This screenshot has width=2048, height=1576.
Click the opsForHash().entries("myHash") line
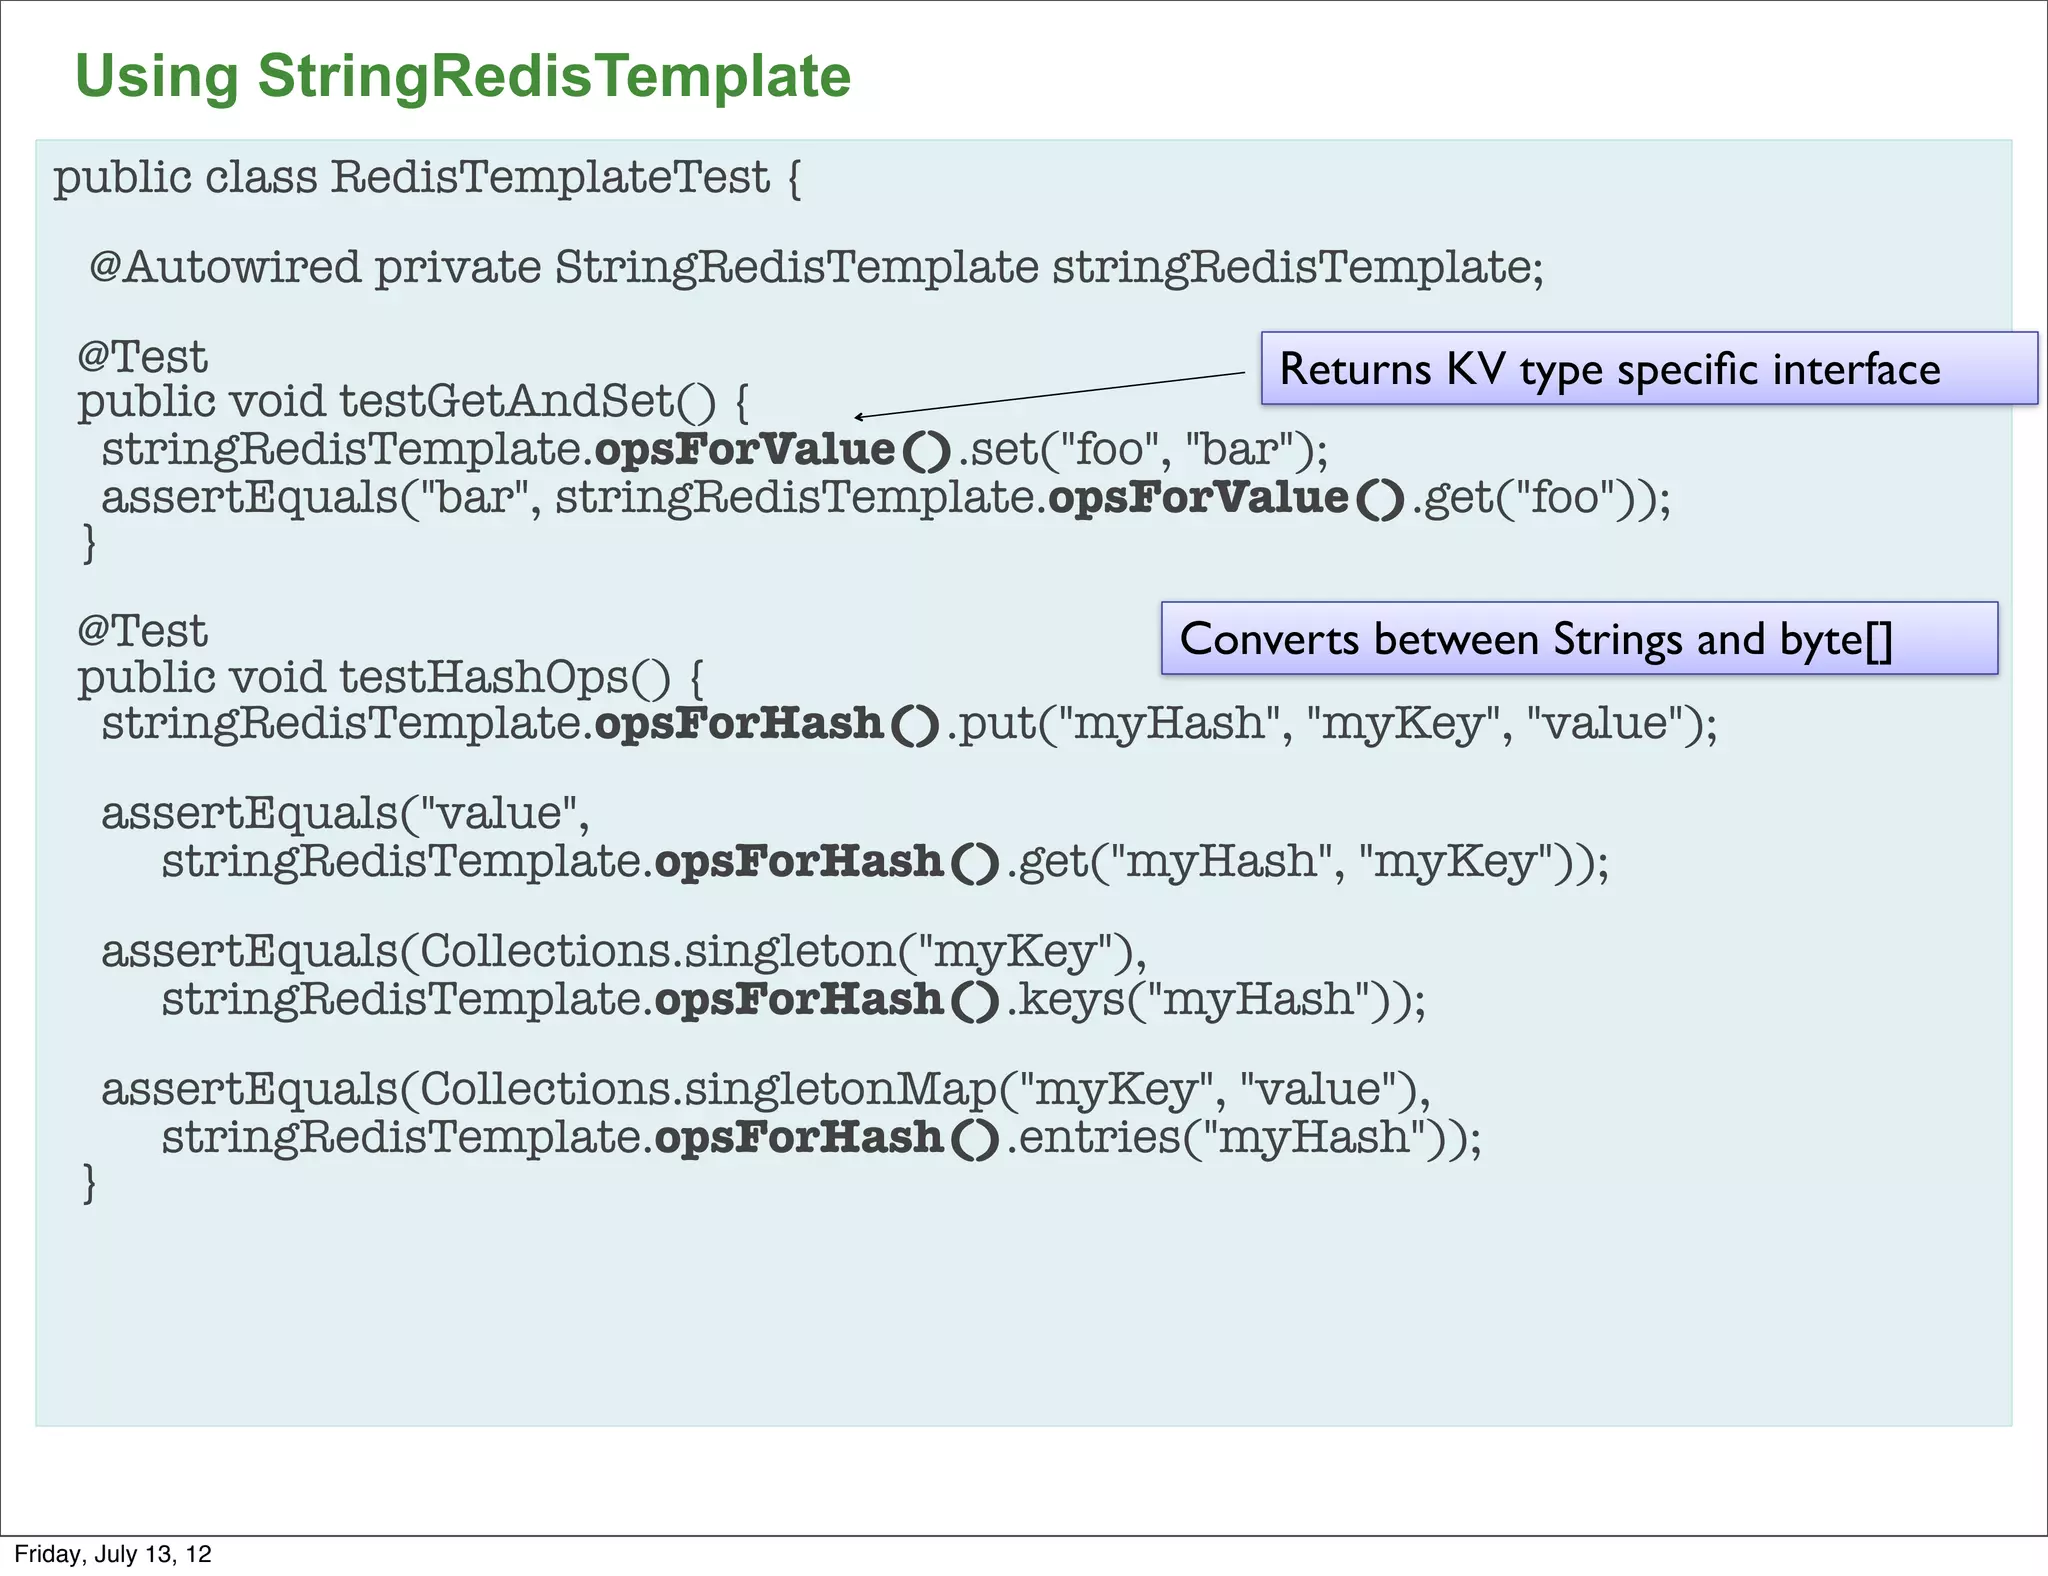pos(822,1137)
